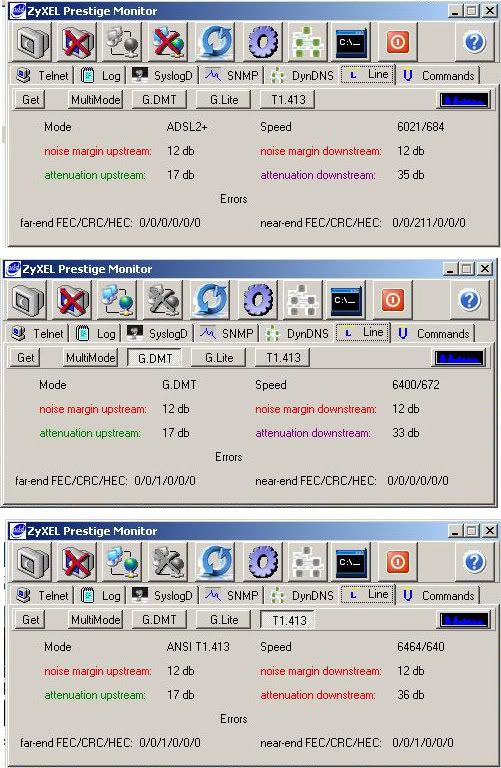Click the red power button in ANSI T1.413 window

coord(398,562)
